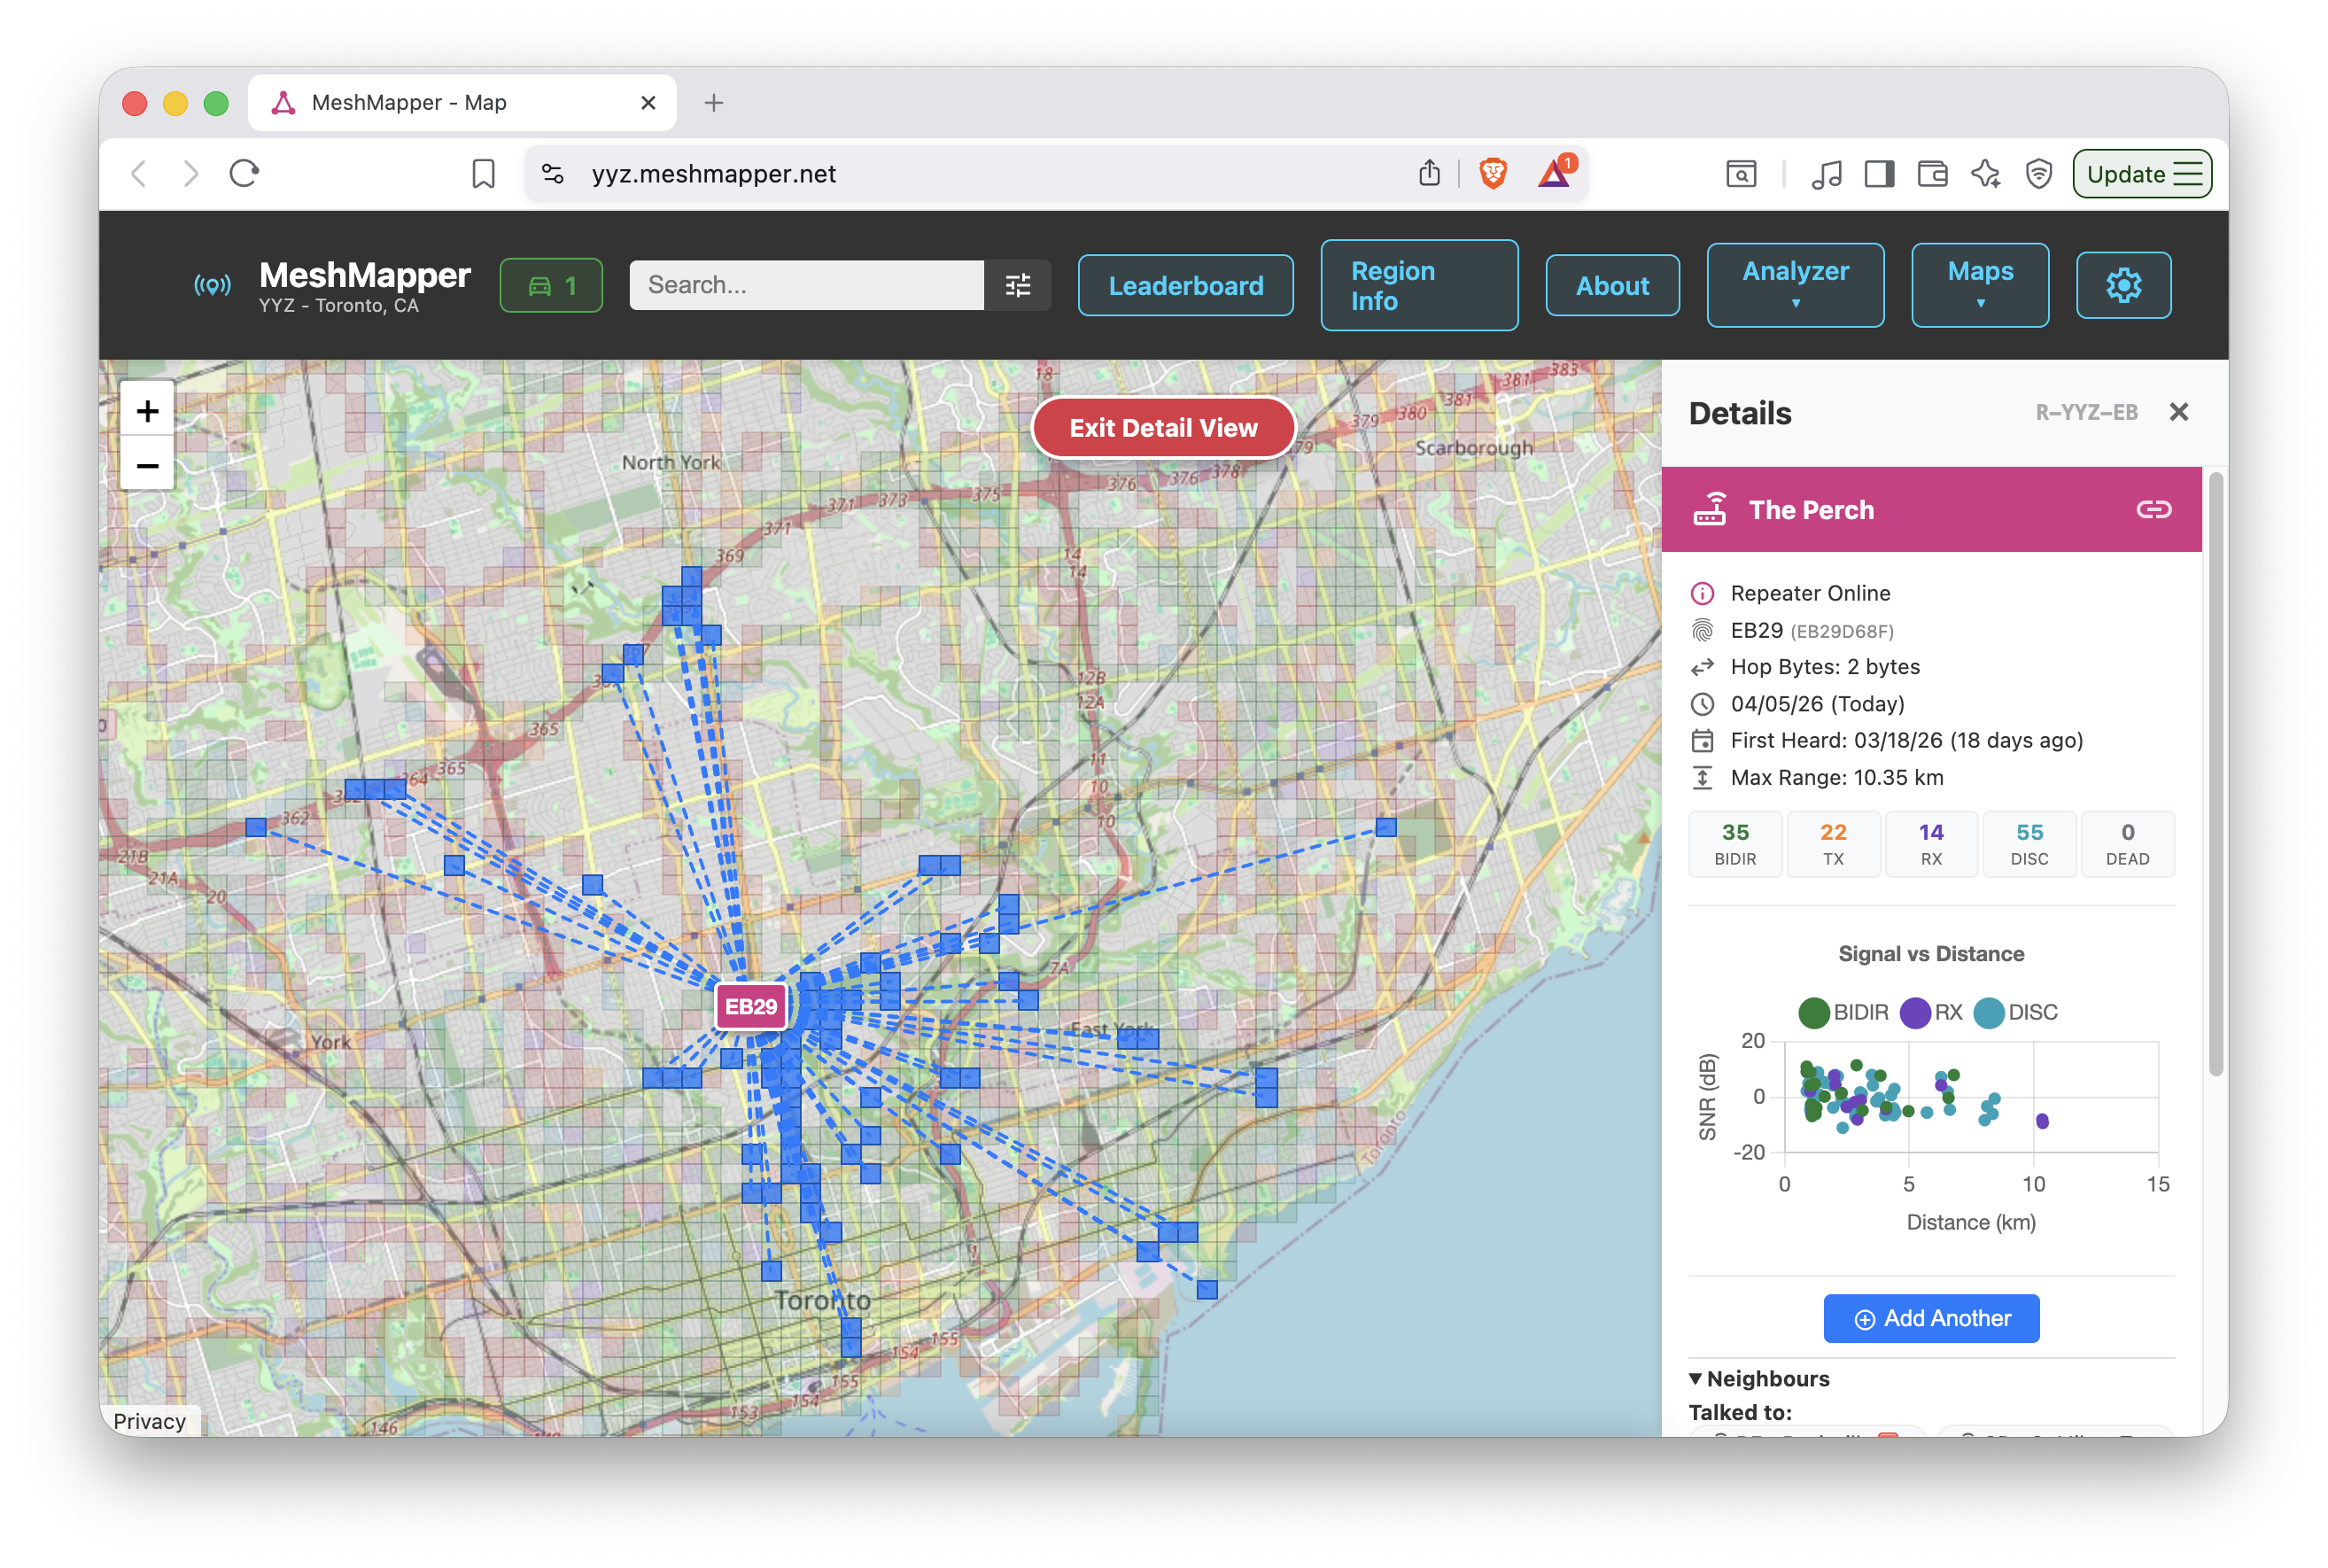Click Exit Detail View button
Screen dimensions: 2328x1568
[1163, 428]
